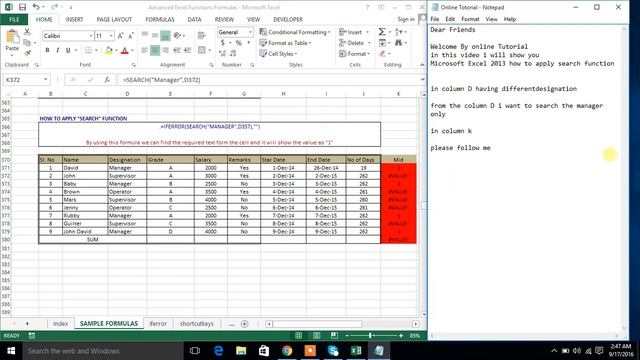This screenshot has height=360, width=640.
Task: Open the Conditional Formatting dropdown
Action: [x=294, y=32]
